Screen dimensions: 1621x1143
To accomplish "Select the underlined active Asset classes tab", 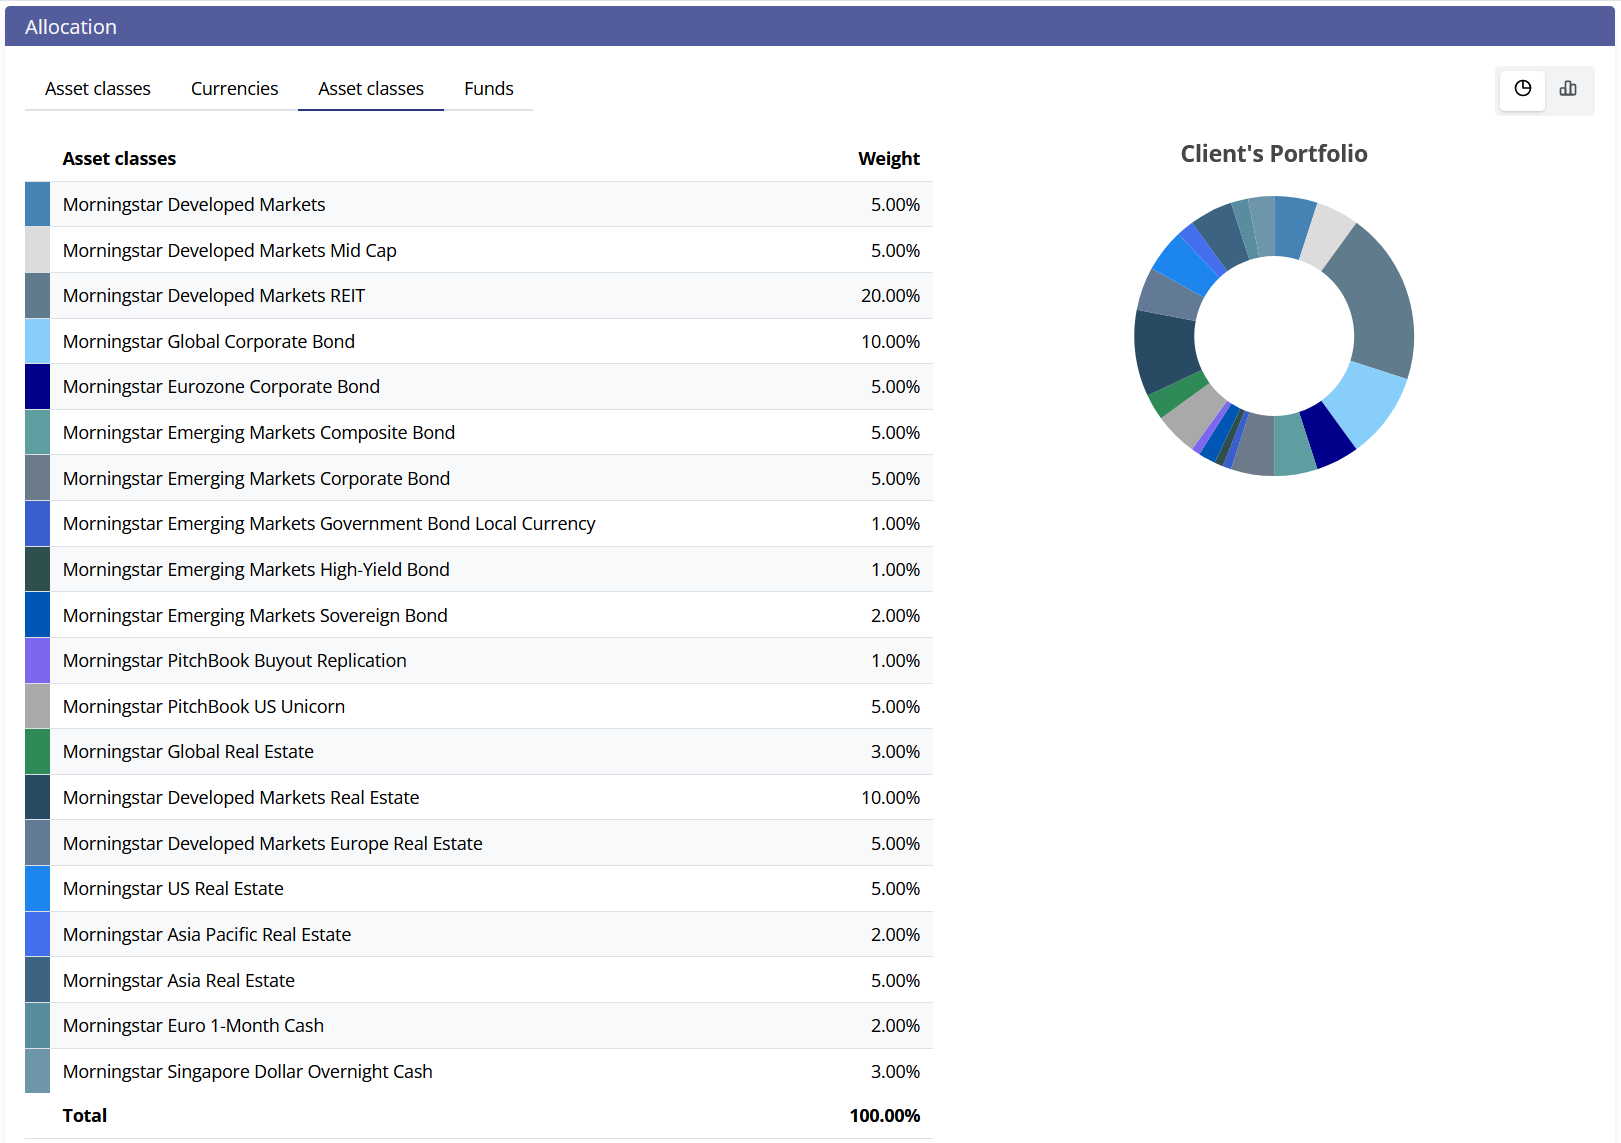I will click(371, 89).
